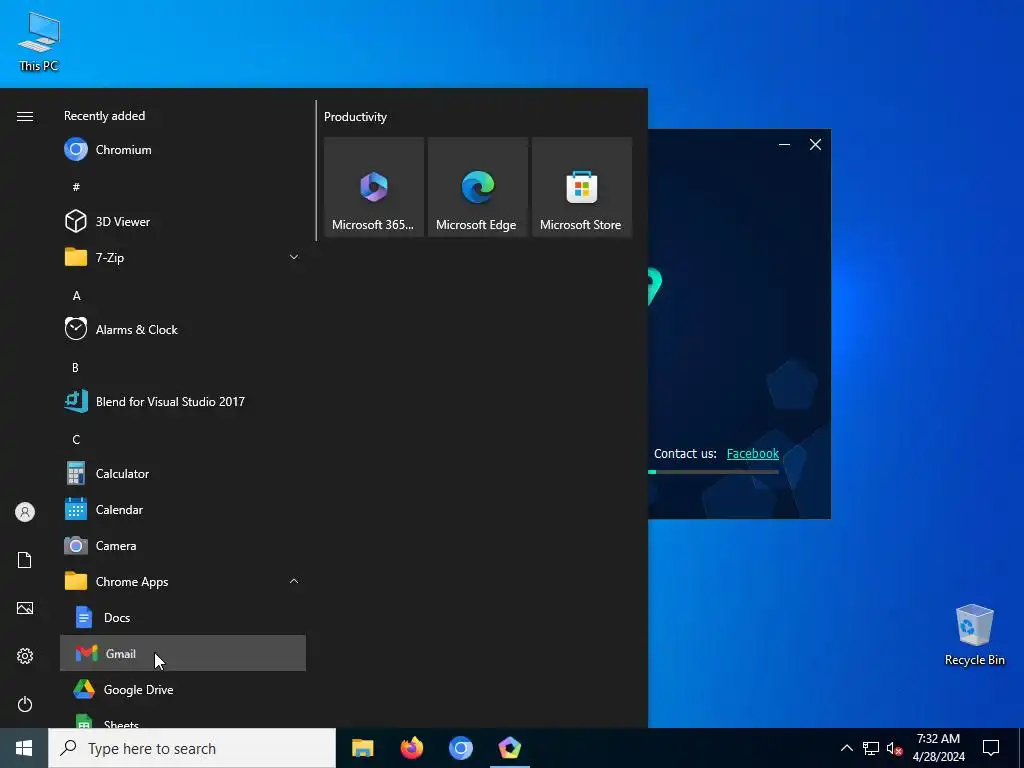Open the Calendar app
Image resolution: width=1024 pixels, height=768 pixels.
183,509
